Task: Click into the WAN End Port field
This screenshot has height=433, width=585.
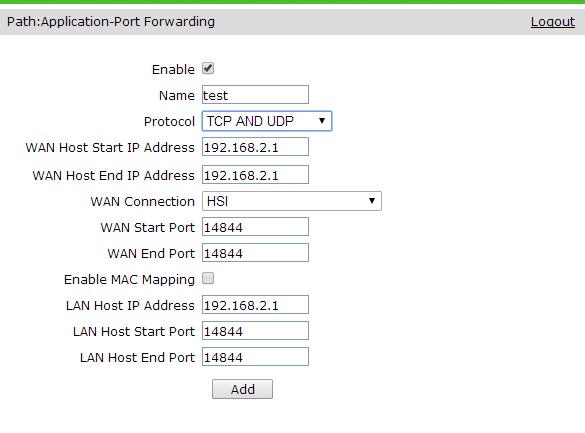Action: click(255, 253)
